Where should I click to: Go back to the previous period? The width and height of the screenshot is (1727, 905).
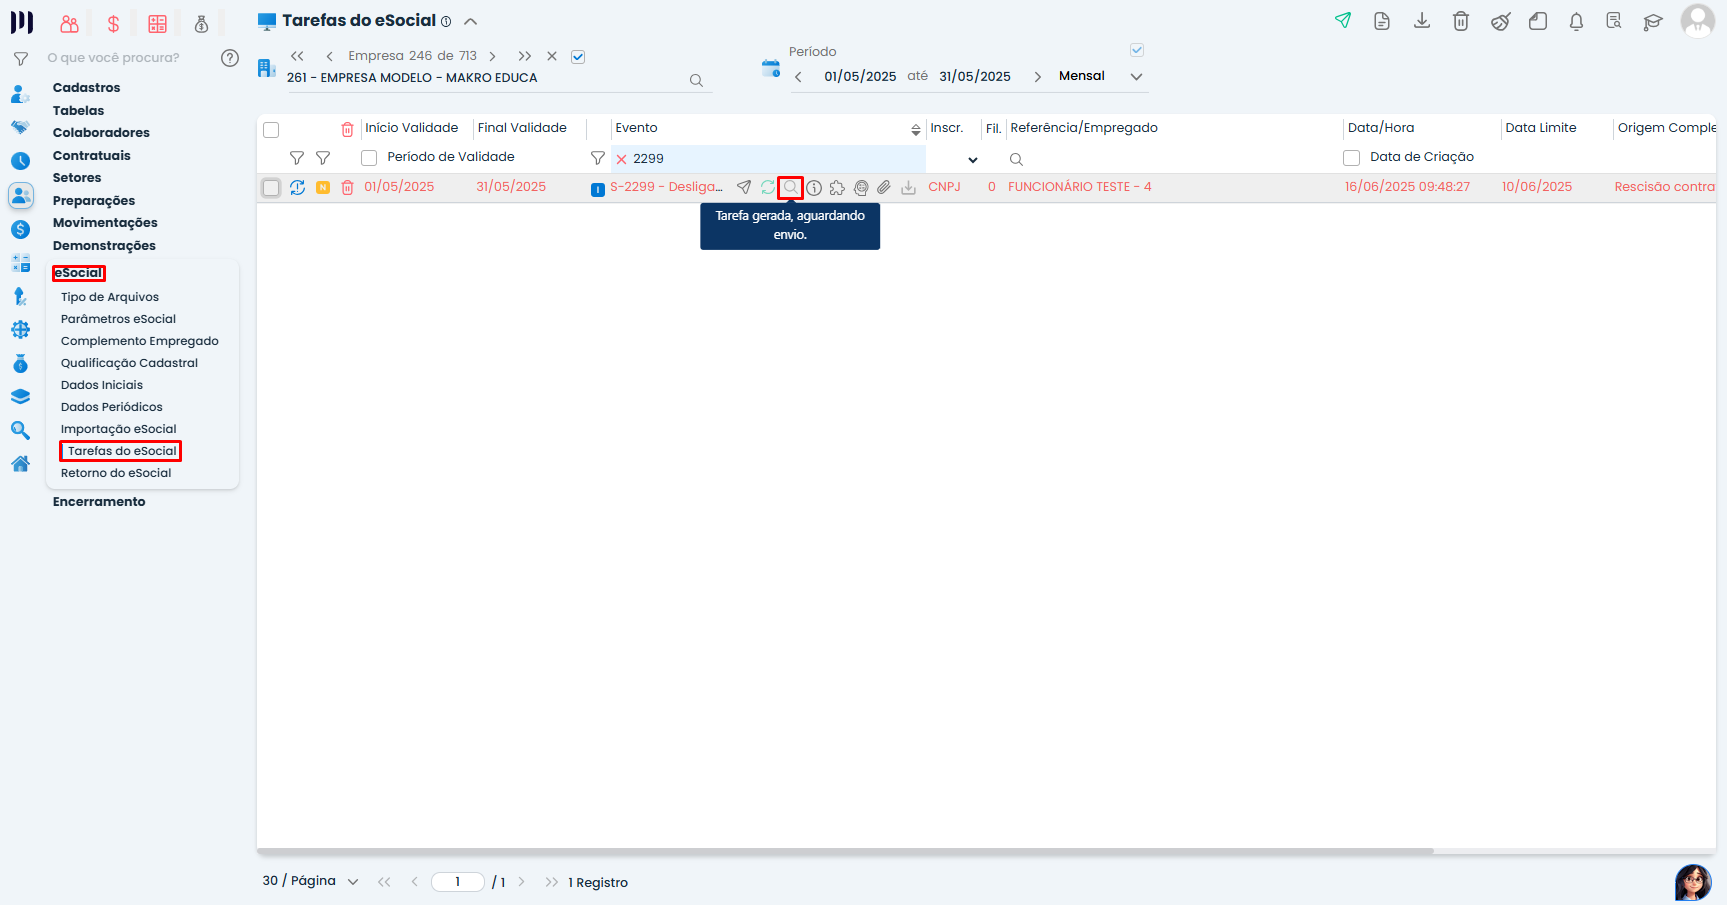tap(798, 77)
